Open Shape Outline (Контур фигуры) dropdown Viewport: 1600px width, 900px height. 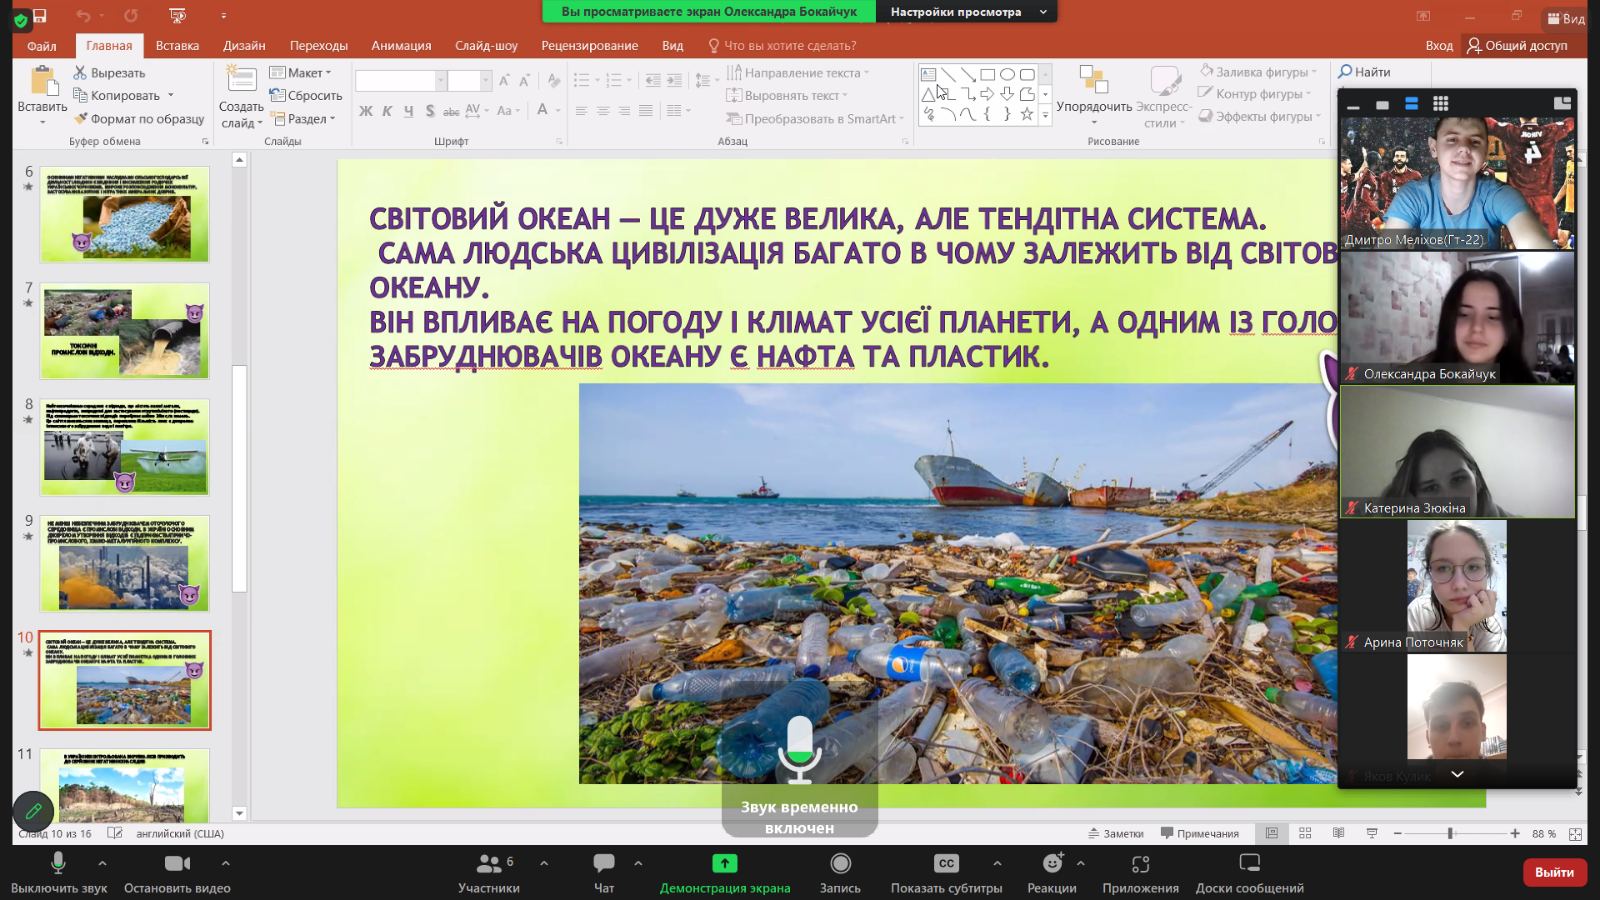coord(1256,94)
